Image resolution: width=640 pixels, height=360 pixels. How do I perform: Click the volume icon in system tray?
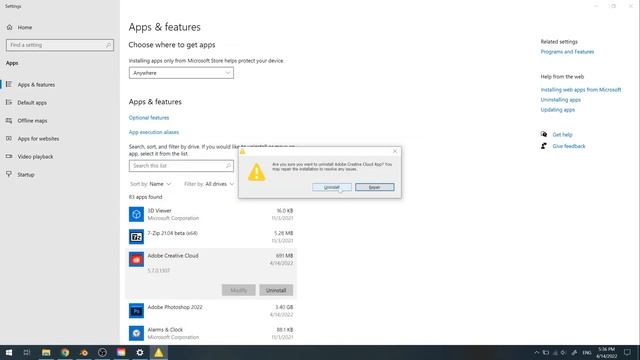[x=563, y=352]
